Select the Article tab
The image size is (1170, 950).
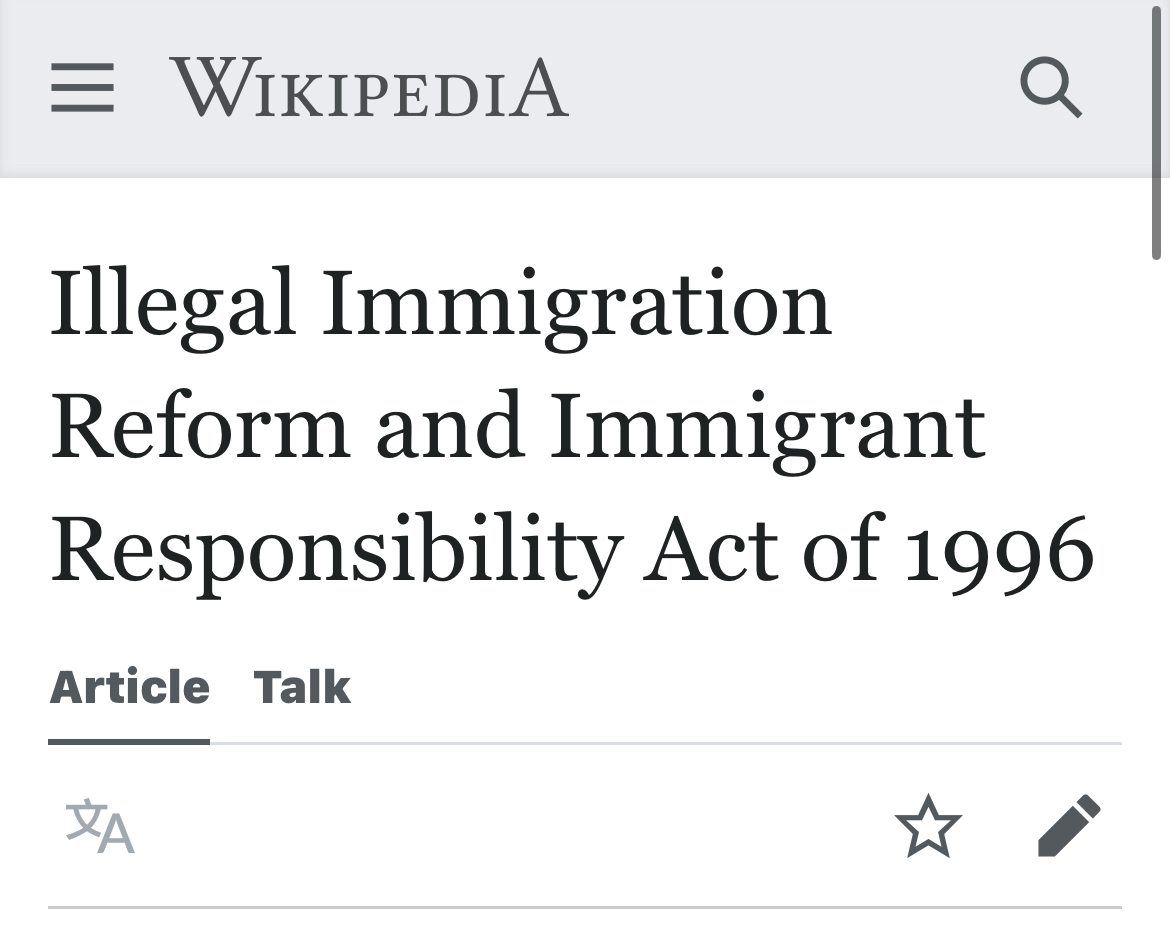coord(129,688)
